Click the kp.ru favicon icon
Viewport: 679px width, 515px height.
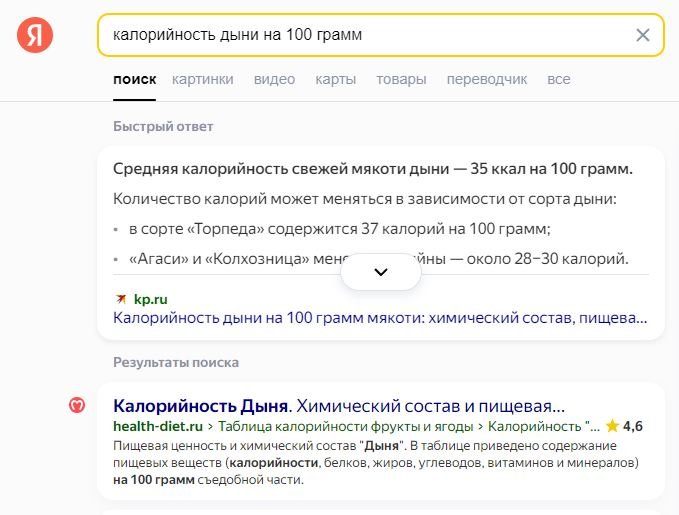coord(121,299)
